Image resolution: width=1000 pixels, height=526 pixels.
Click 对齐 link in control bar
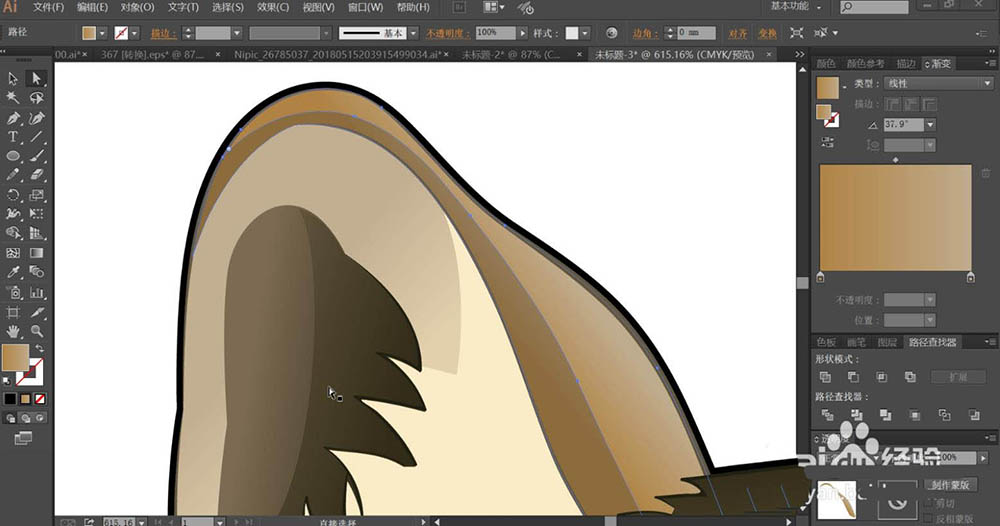pos(738,33)
